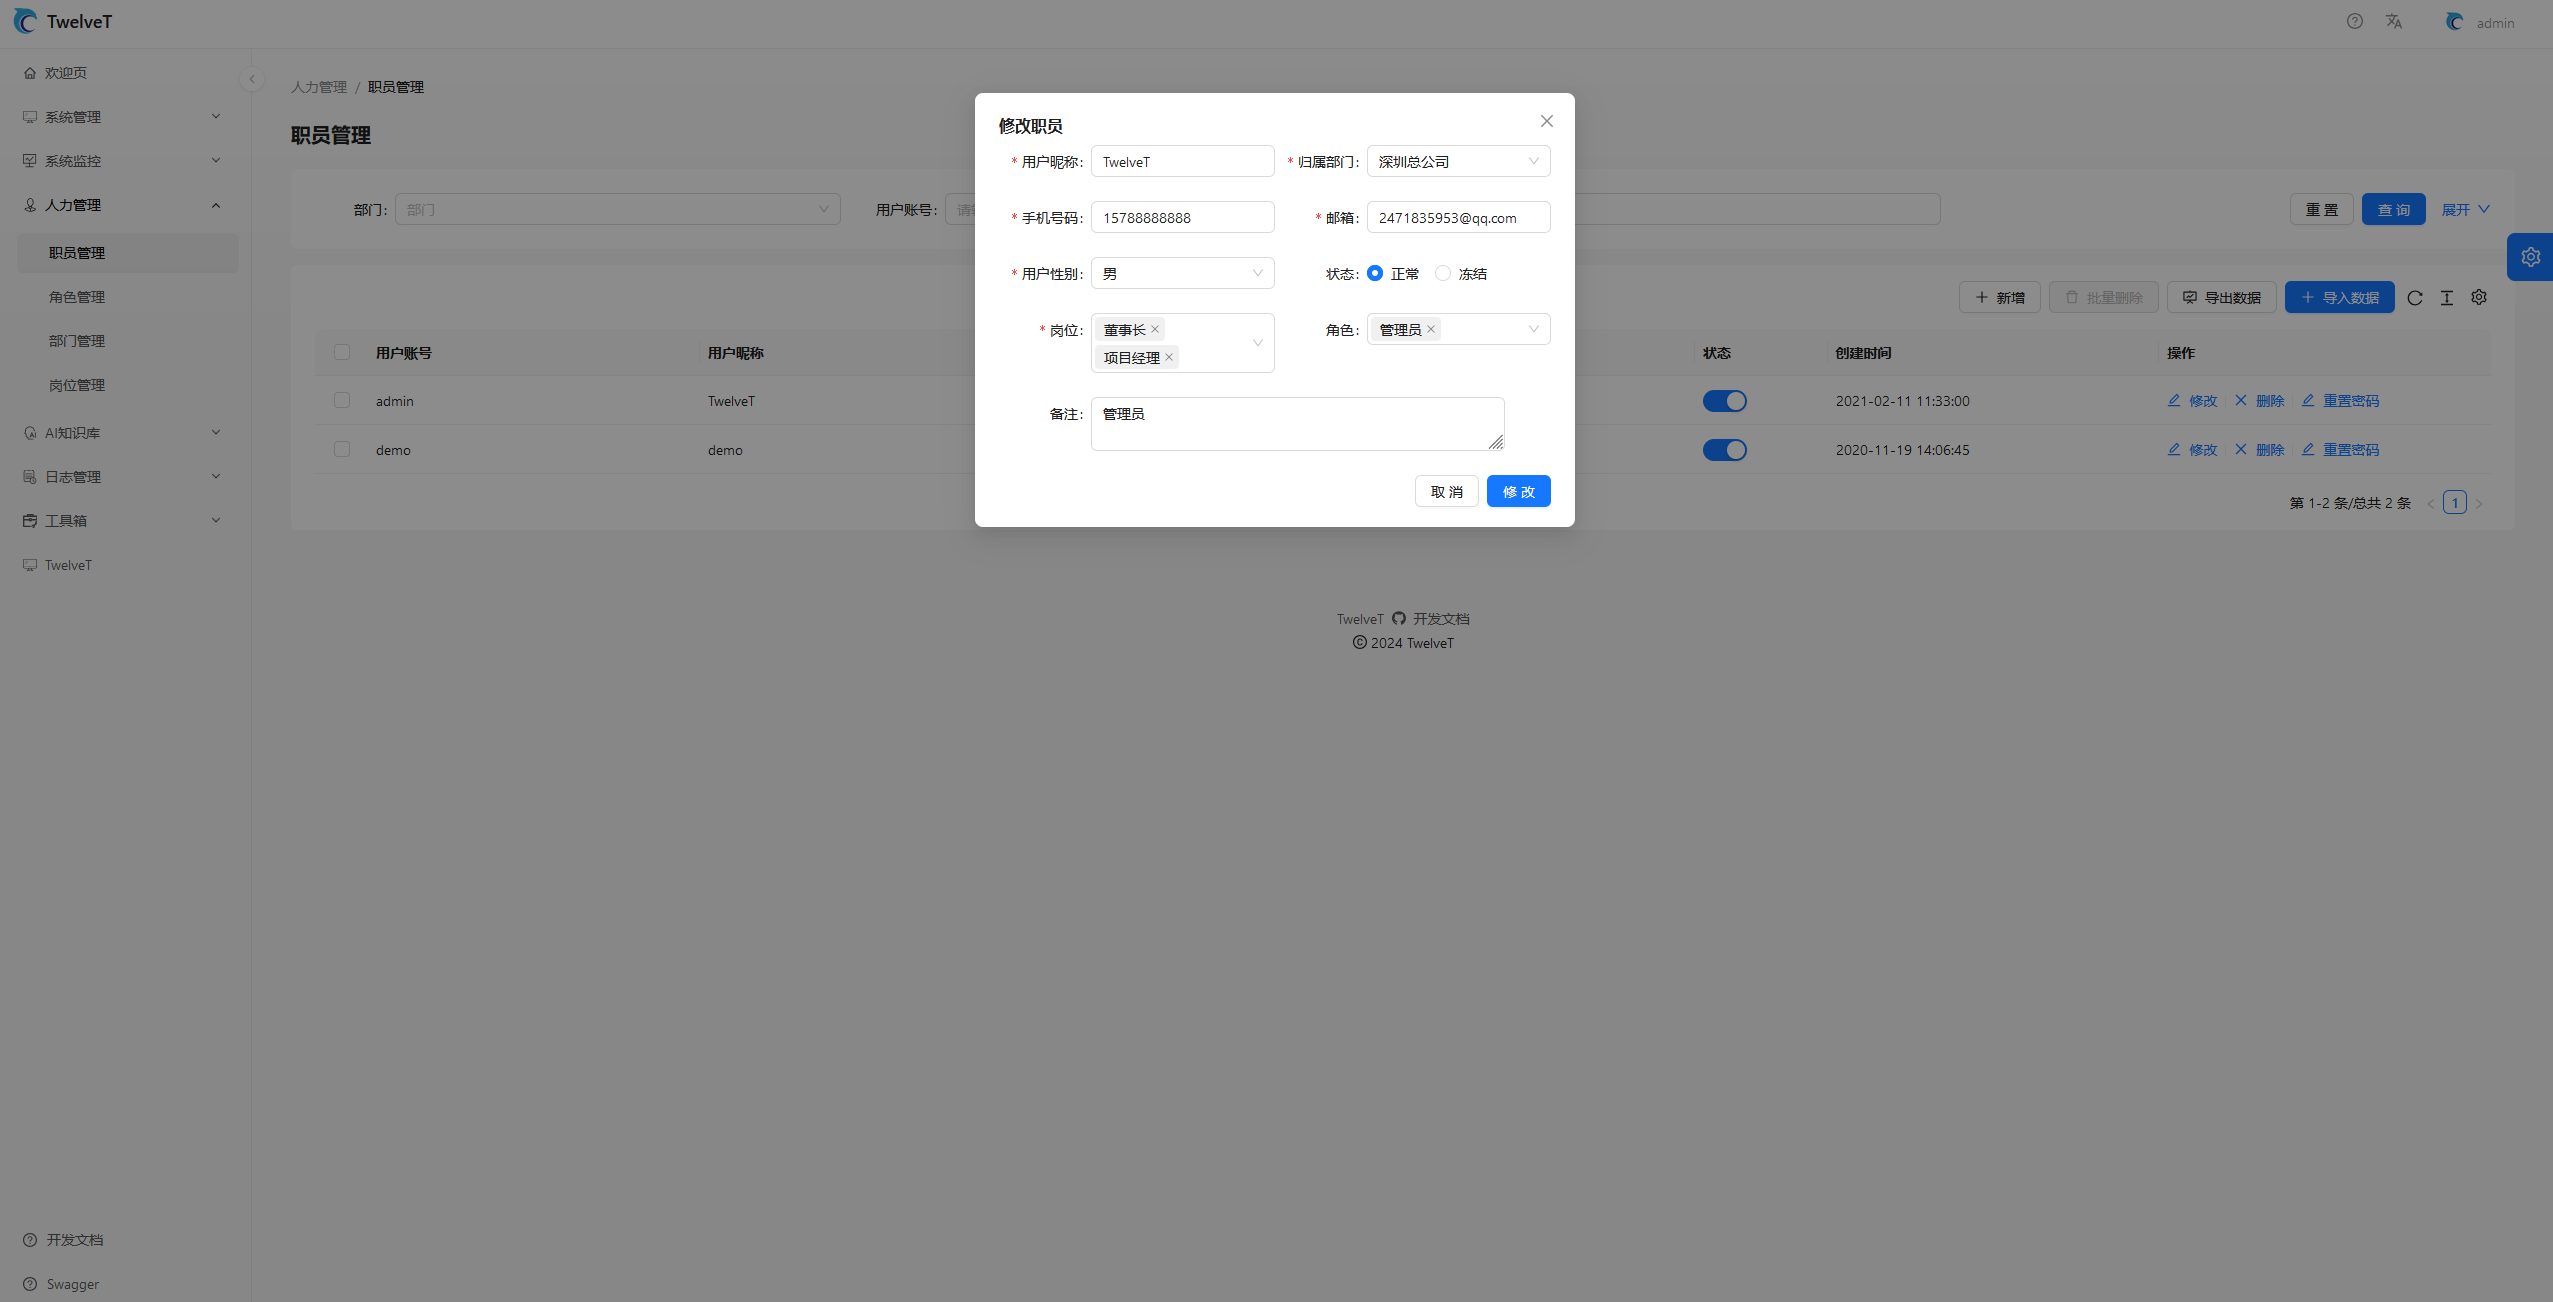The image size is (2553, 1302).
Task: Open the 用户性别 dropdown
Action: (x=1182, y=273)
